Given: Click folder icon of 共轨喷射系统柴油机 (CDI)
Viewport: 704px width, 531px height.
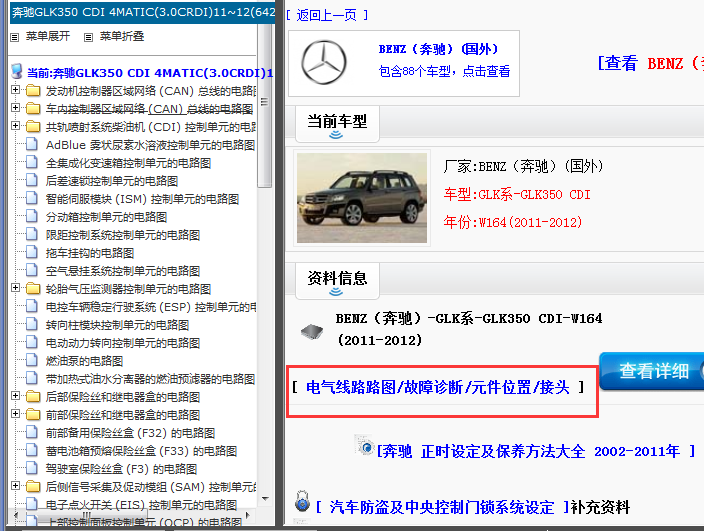Looking at the screenshot, I should click(33, 127).
